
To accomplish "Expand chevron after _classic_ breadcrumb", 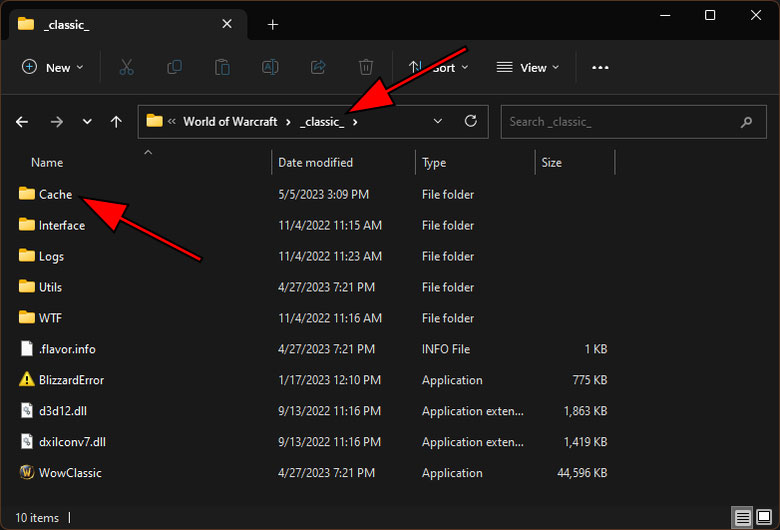I will click(x=355, y=122).
